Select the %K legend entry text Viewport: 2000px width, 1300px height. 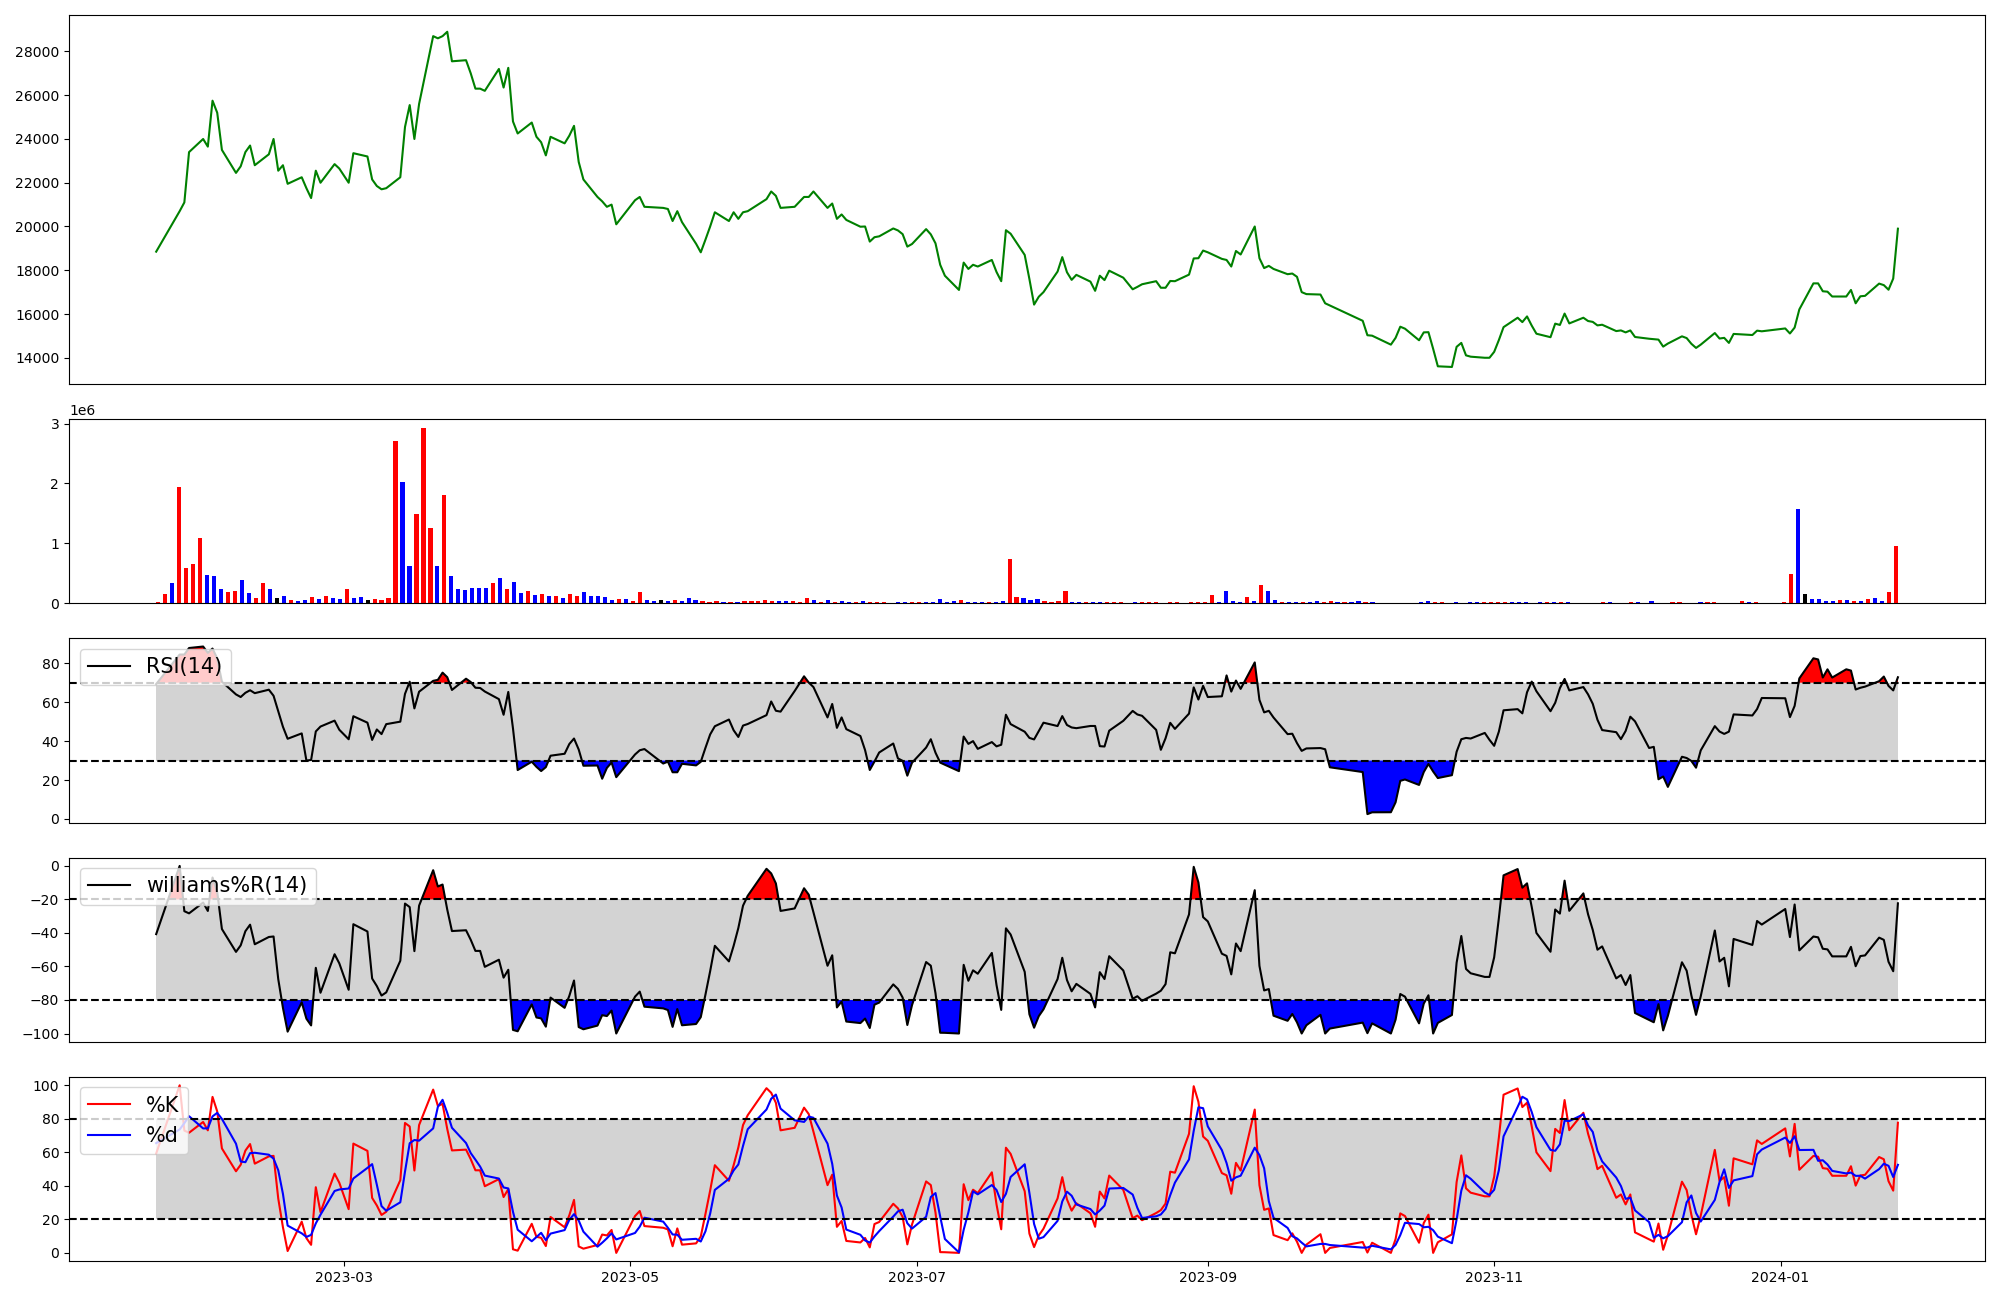pos(162,1105)
